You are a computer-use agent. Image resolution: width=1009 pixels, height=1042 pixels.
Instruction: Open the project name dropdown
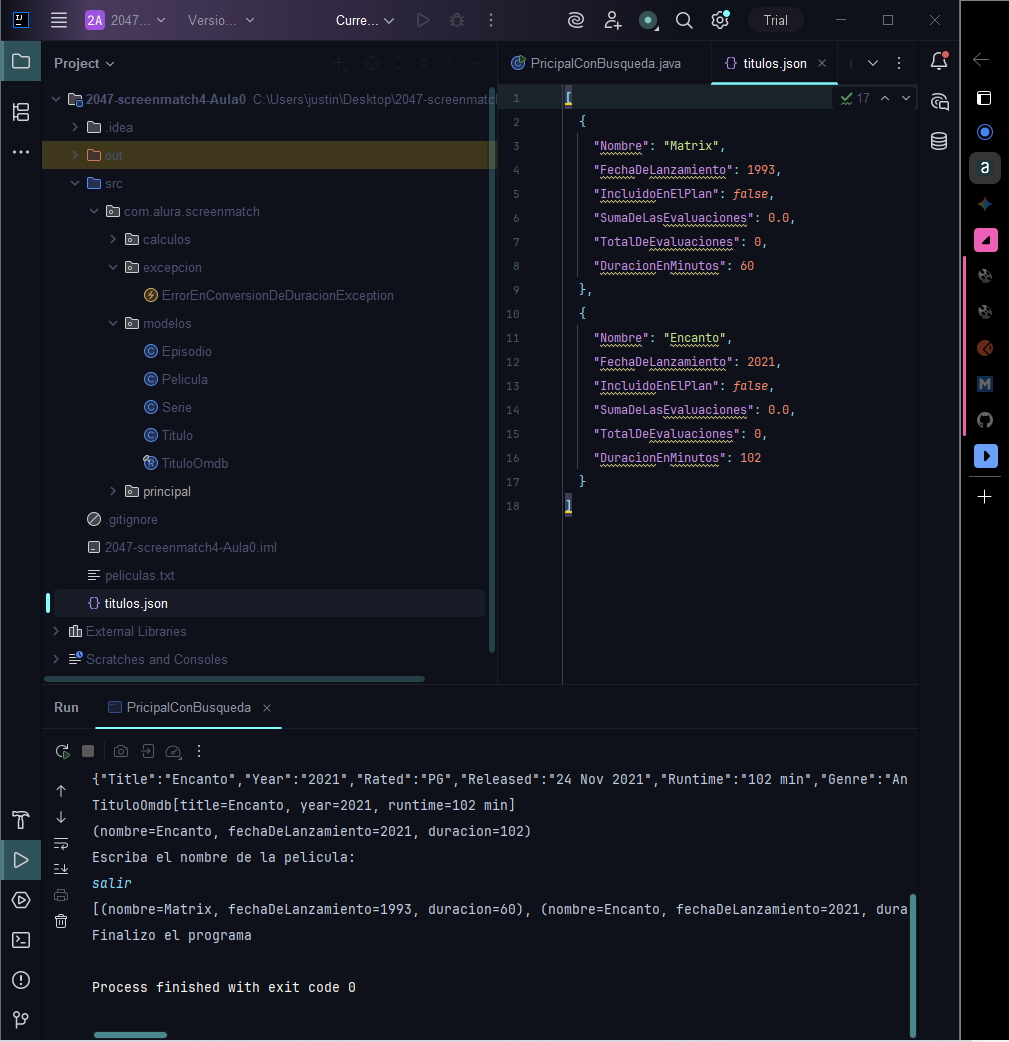tap(126, 20)
